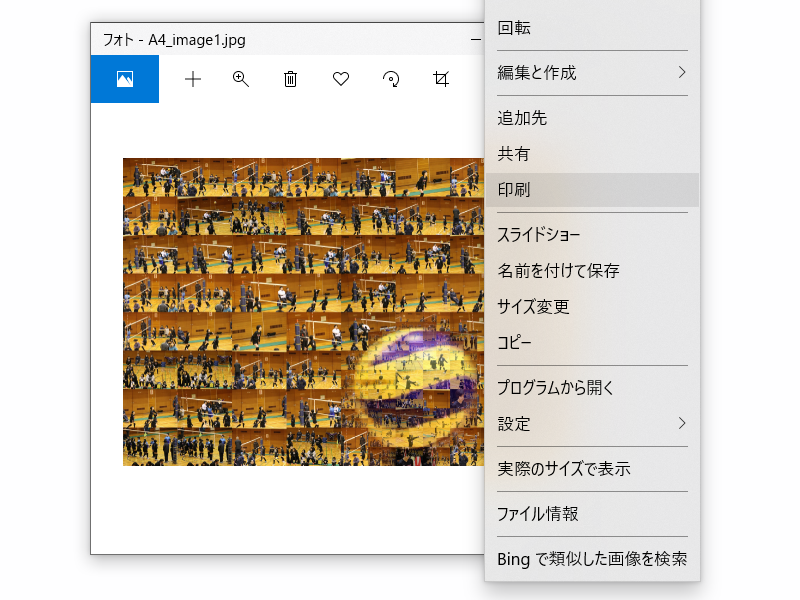Click the volleyball mosaic photo
This screenshot has height=600, width=800.
(304, 312)
